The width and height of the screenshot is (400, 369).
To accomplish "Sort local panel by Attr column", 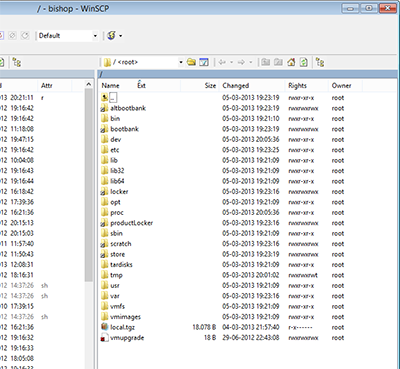I will pyautogui.click(x=47, y=85).
